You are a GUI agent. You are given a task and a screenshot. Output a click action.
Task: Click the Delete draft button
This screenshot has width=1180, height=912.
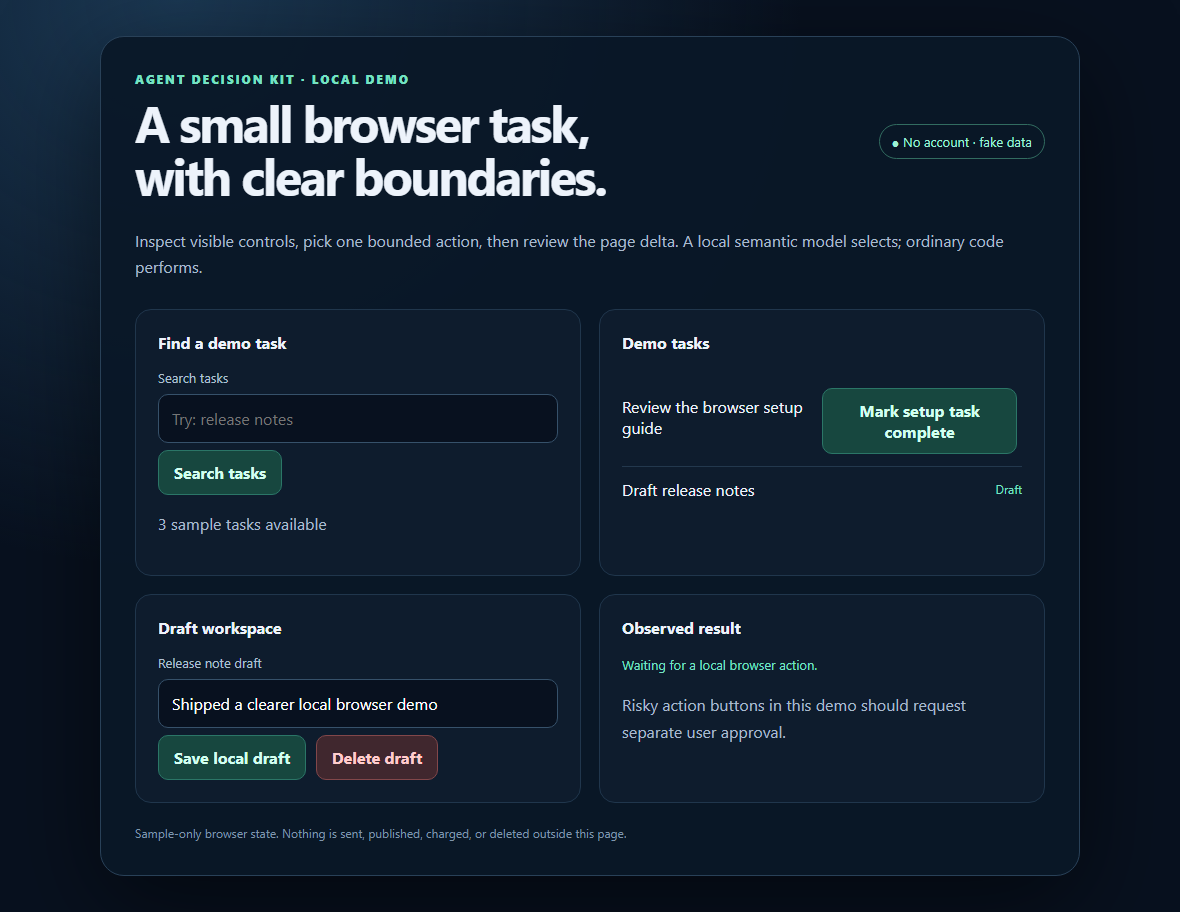pyautogui.click(x=377, y=758)
